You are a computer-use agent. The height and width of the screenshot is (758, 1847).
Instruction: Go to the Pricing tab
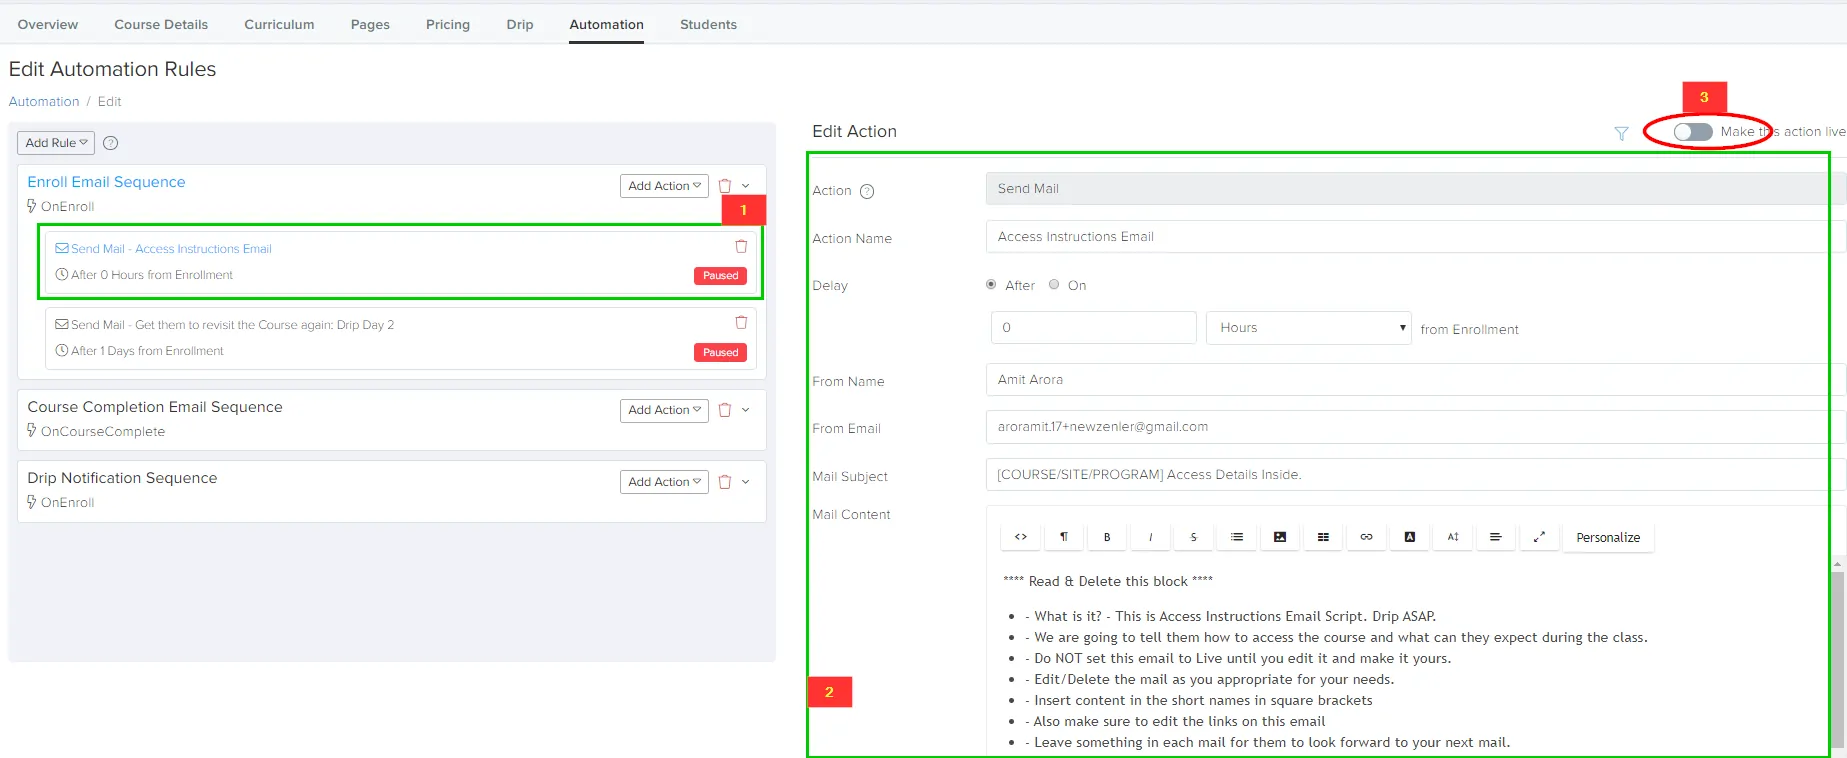point(448,24)
